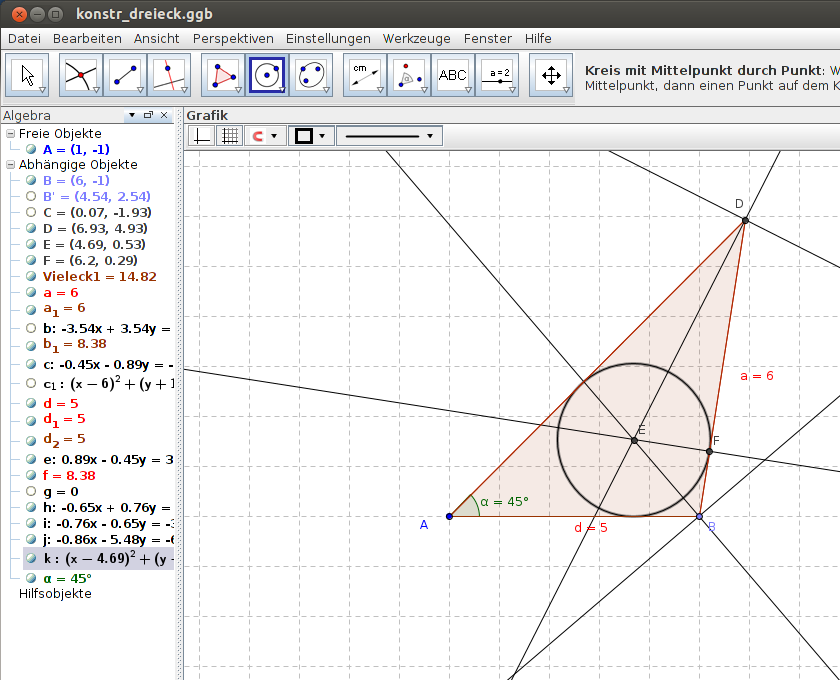
Task: Choose the ellipse/conic tool
Action: click(310, 75)
